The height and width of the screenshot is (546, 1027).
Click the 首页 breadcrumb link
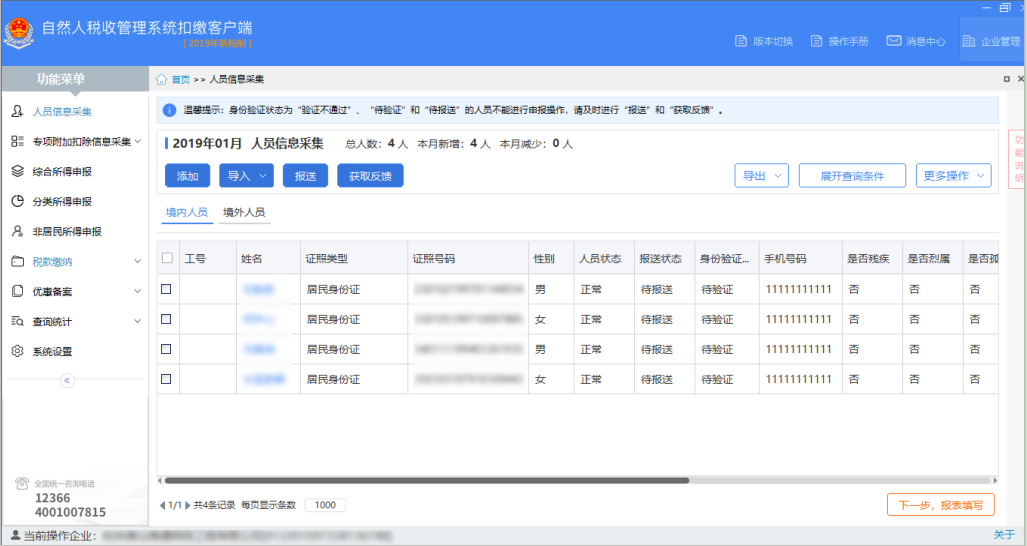181,80
